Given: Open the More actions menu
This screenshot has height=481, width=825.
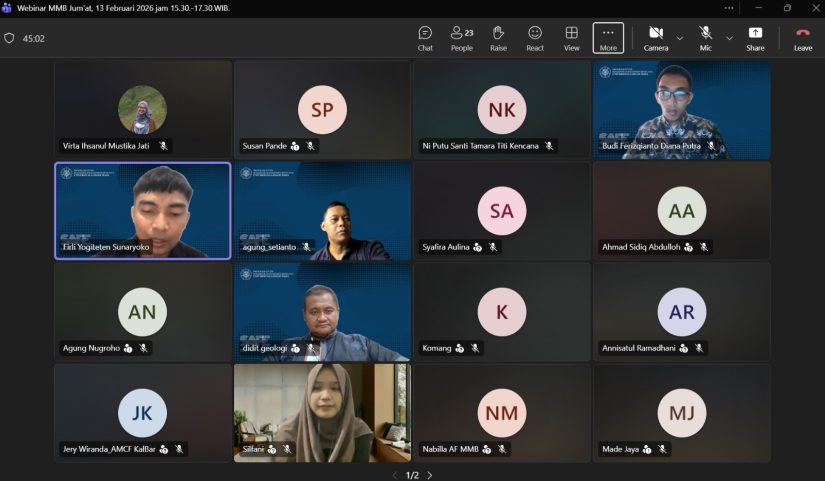Looking at the screenshot, I should (x=608, y=38).
